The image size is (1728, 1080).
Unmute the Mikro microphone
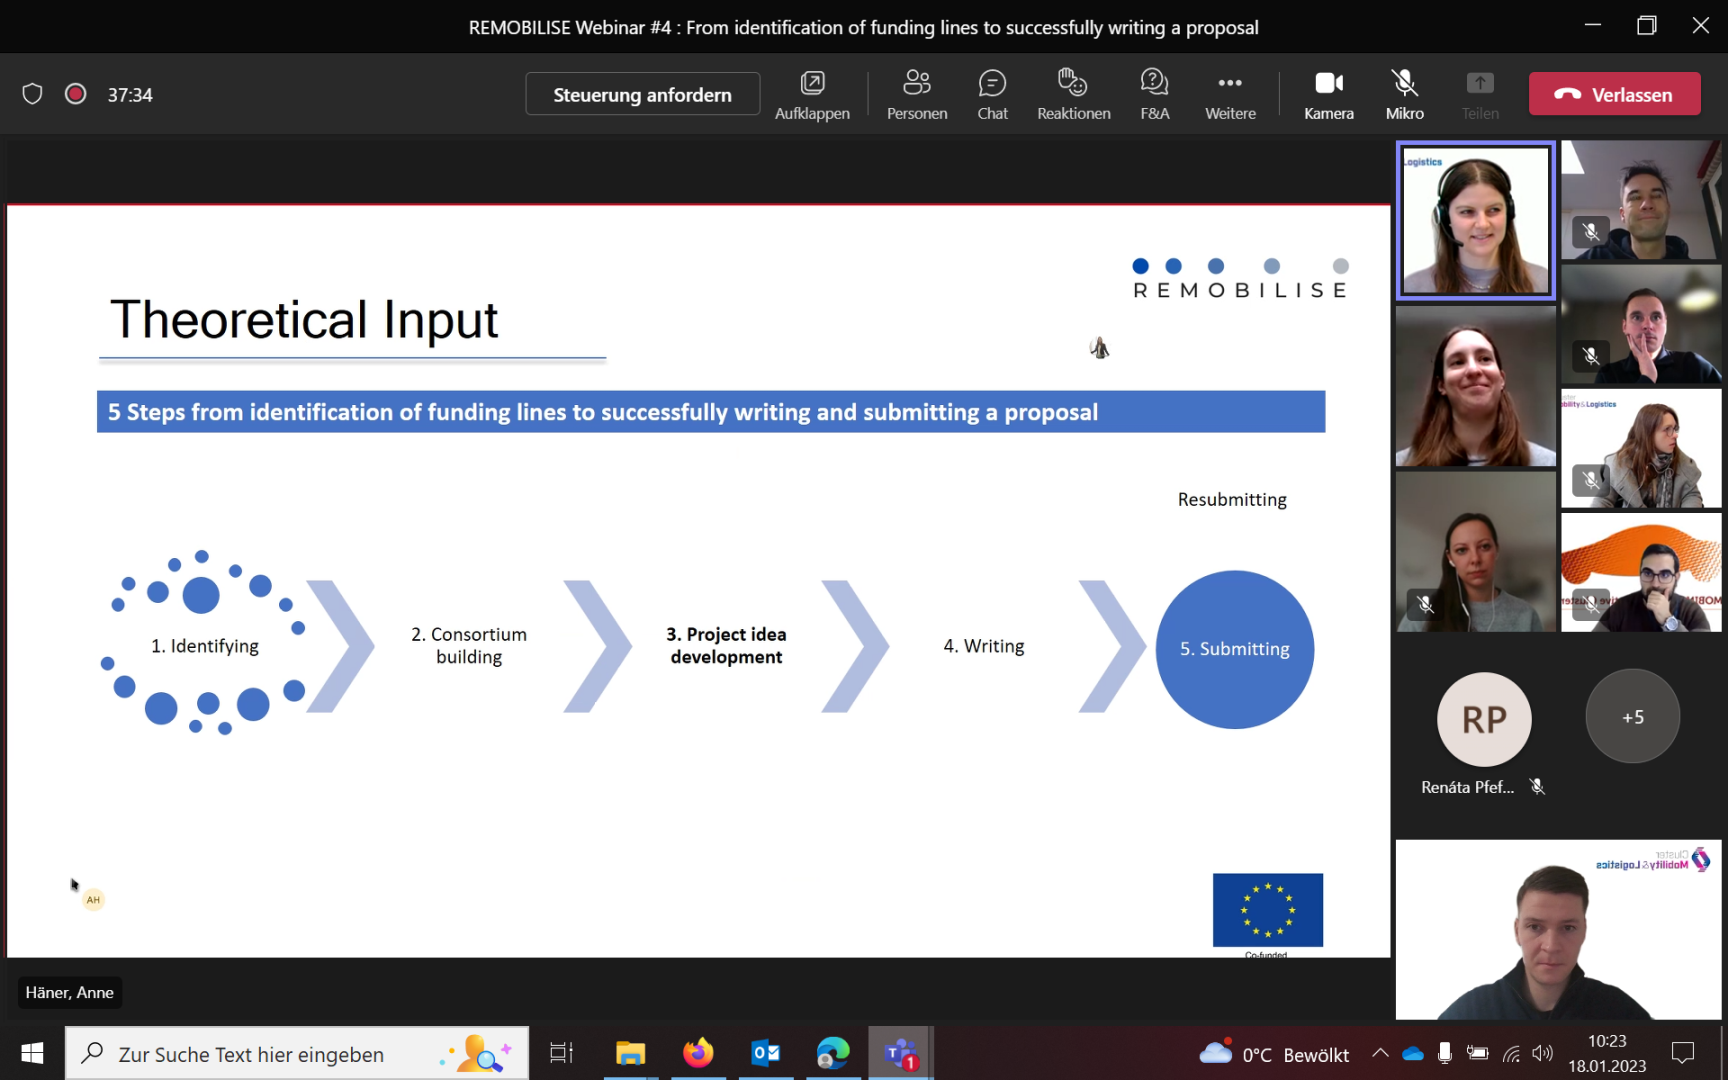1404,95
